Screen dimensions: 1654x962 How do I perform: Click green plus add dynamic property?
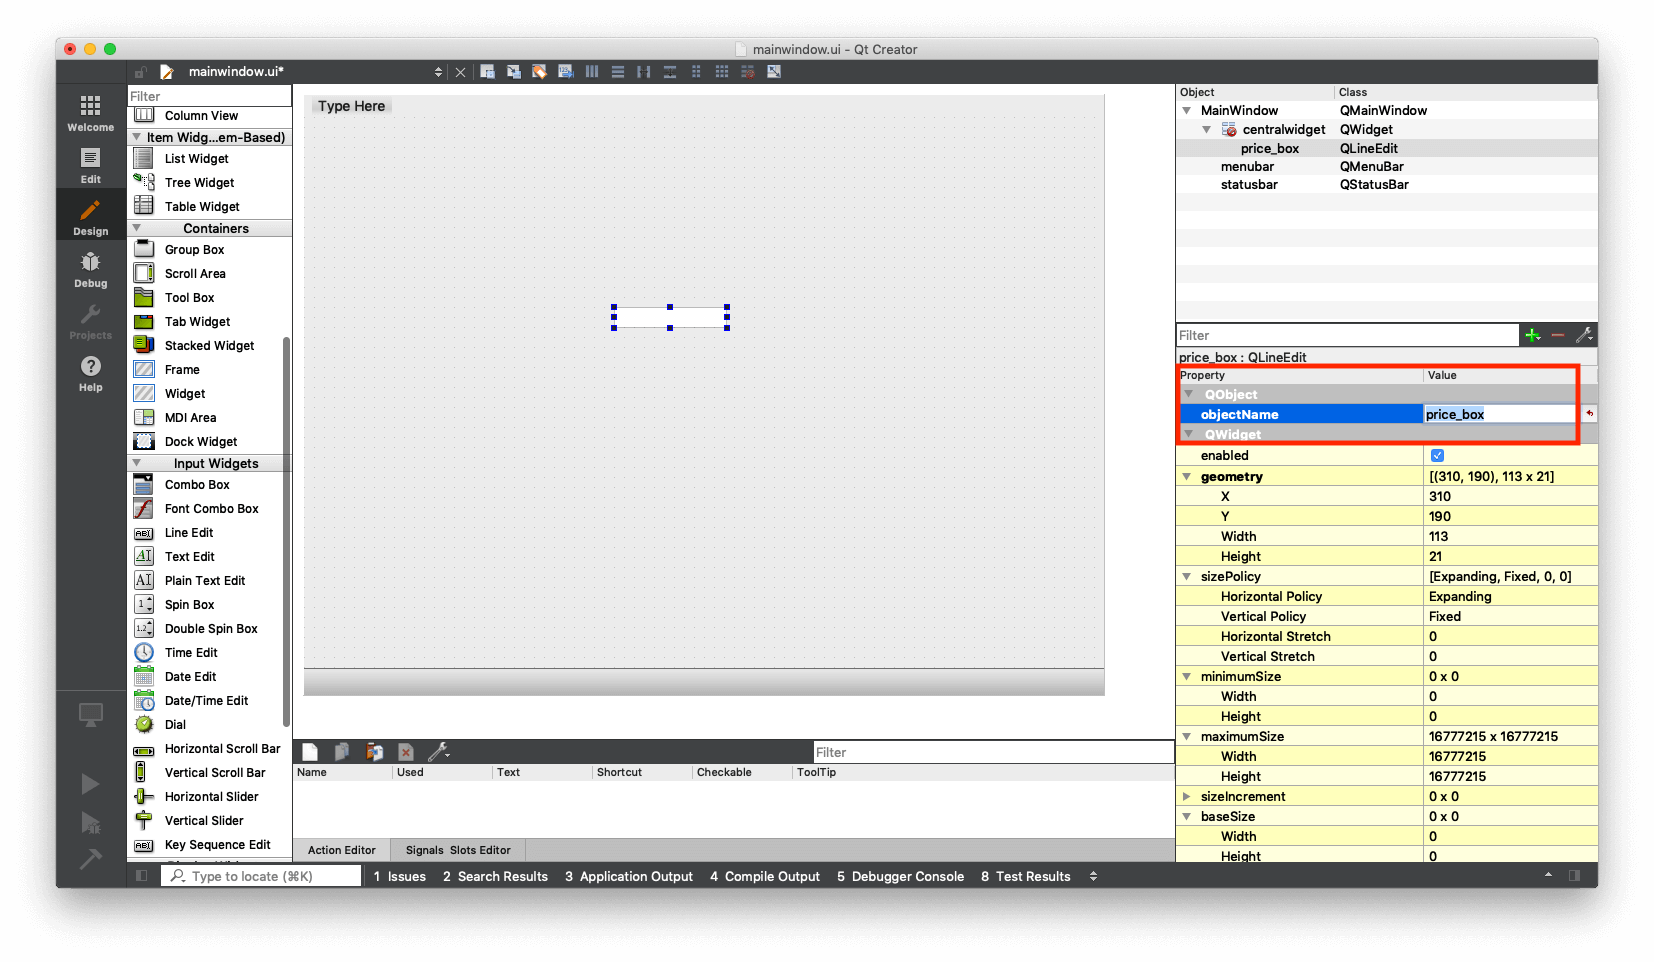pyautogui.click(x=1532, y=335)
